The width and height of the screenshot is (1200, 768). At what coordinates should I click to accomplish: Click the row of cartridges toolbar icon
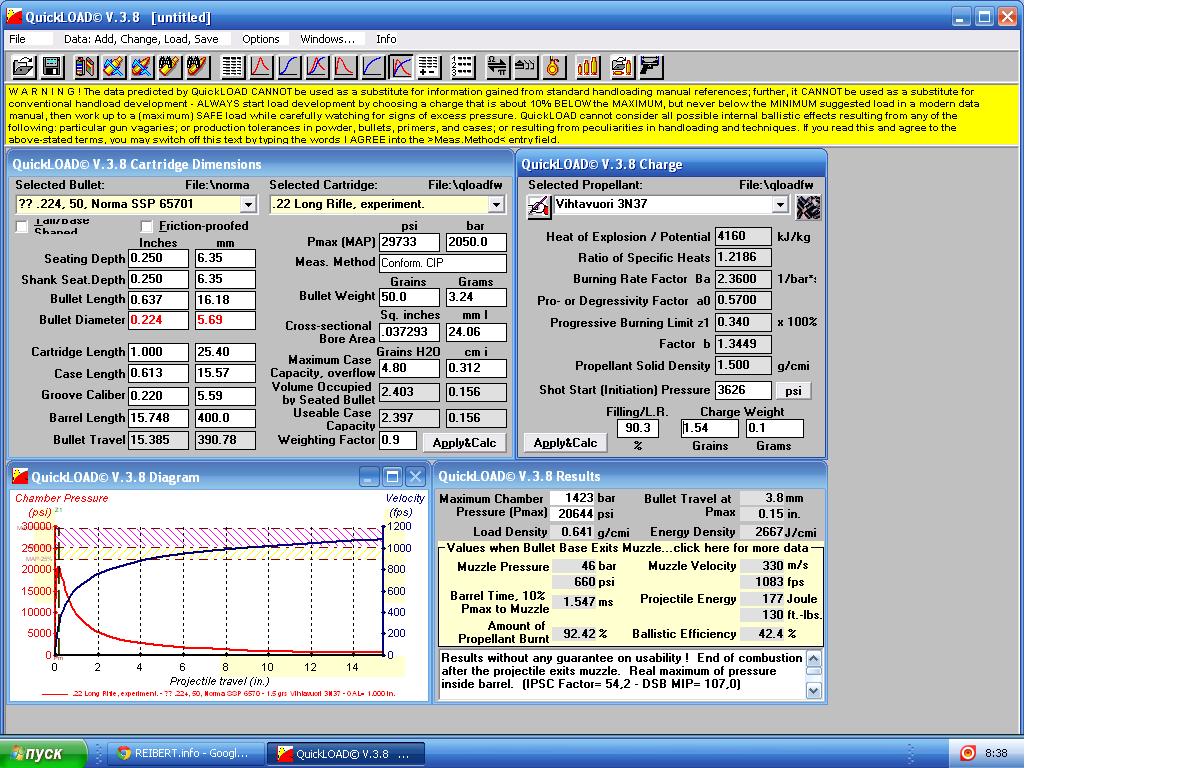pyautogui.click(x=588, y=67)
